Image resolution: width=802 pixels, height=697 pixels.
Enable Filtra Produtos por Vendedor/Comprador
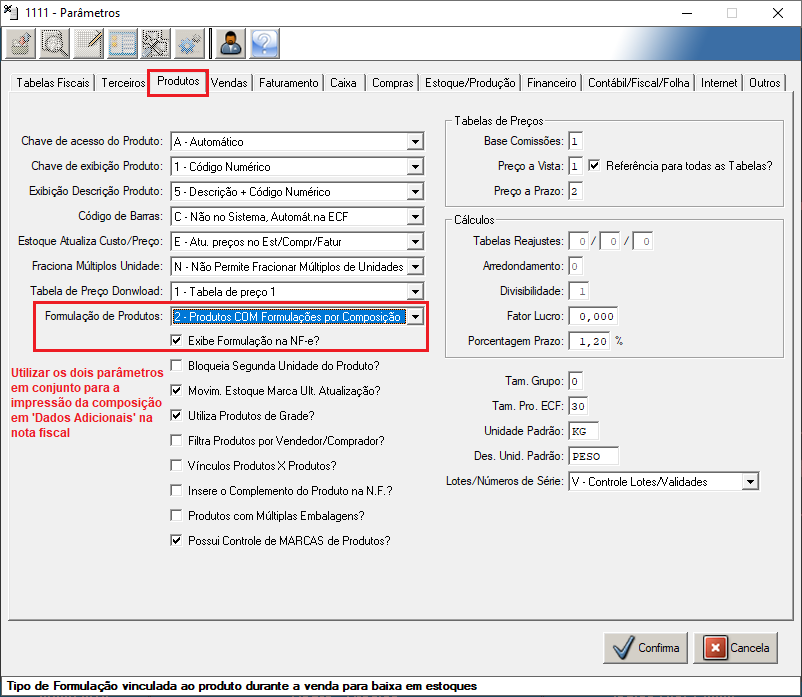(x=176, y=441)
